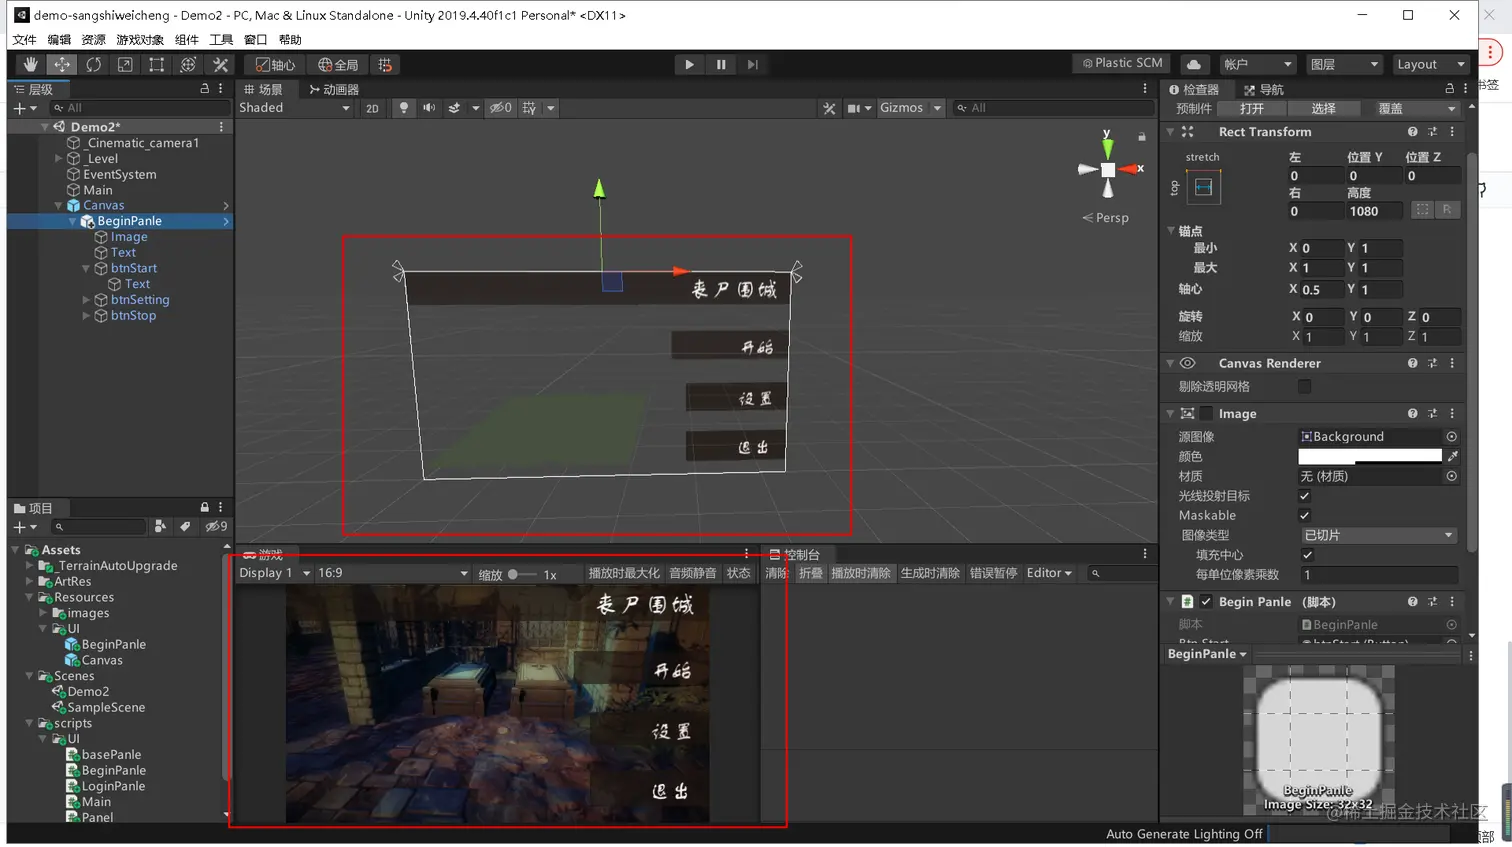Image resolution: width=1512 pixels, height=847 pixels.
Task: Toggle 播放时最大化 Maximize On Play button
Action: tap(624, 574)
